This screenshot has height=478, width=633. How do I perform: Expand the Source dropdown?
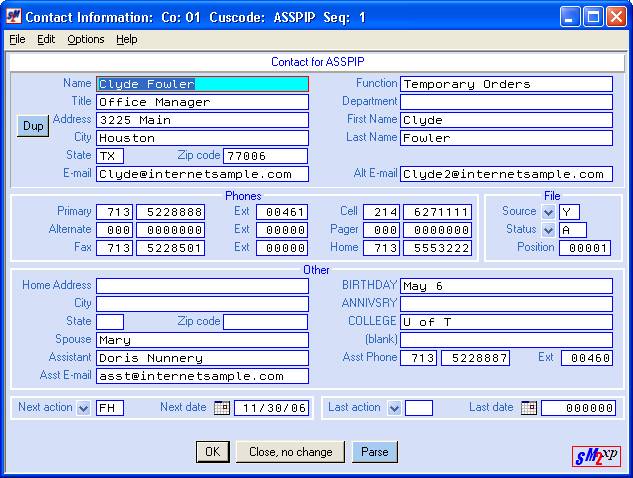click(548, 212)
